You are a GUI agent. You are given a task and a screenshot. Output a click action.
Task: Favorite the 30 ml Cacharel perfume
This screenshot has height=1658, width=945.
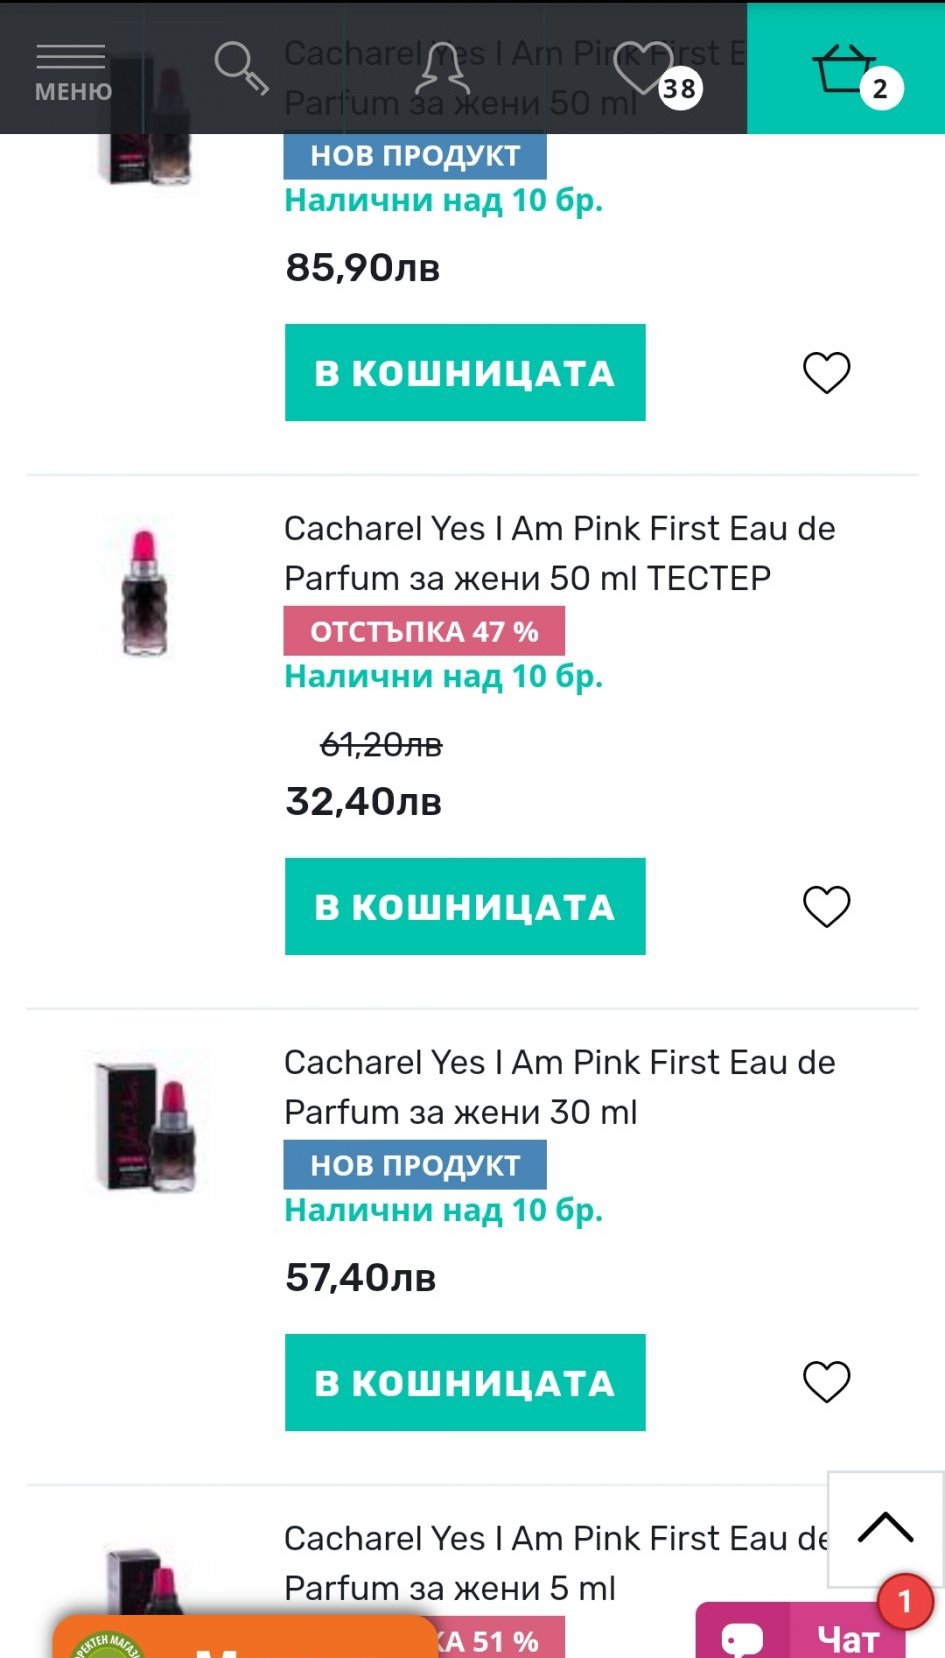coord(826,1383)
